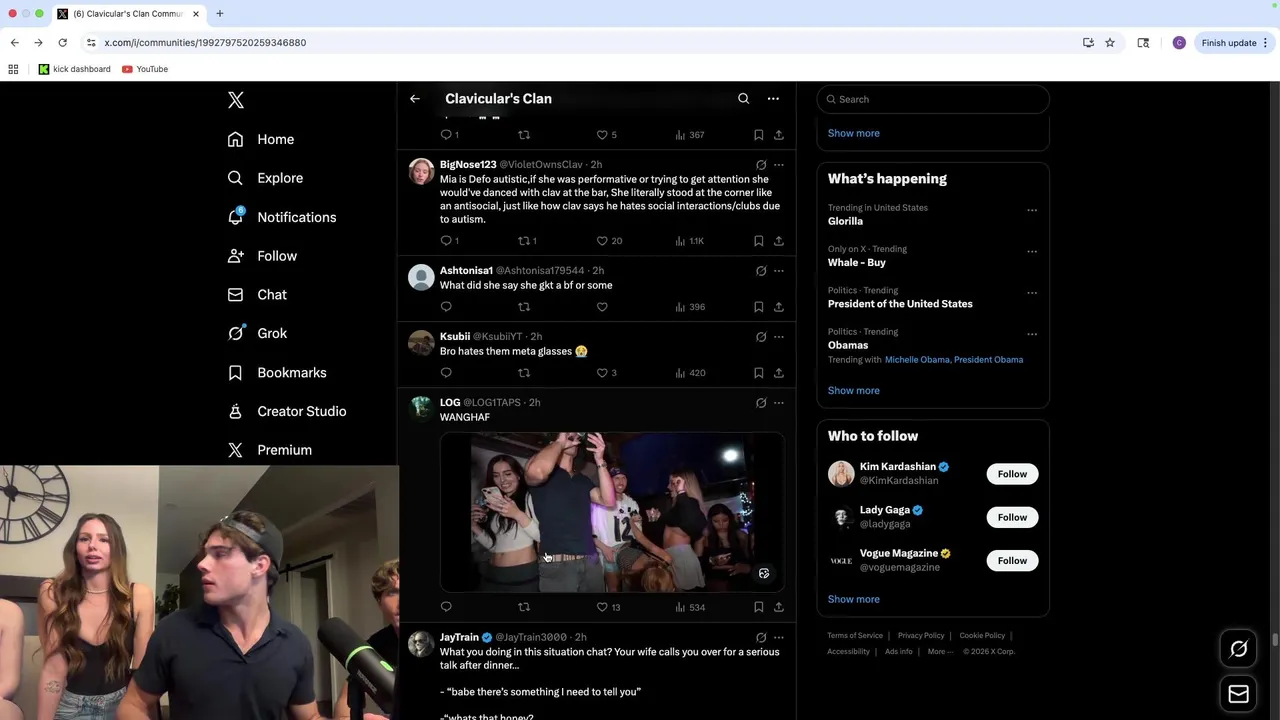
Task: Share LOG's WANGHAF post
Action: [779, 607]
